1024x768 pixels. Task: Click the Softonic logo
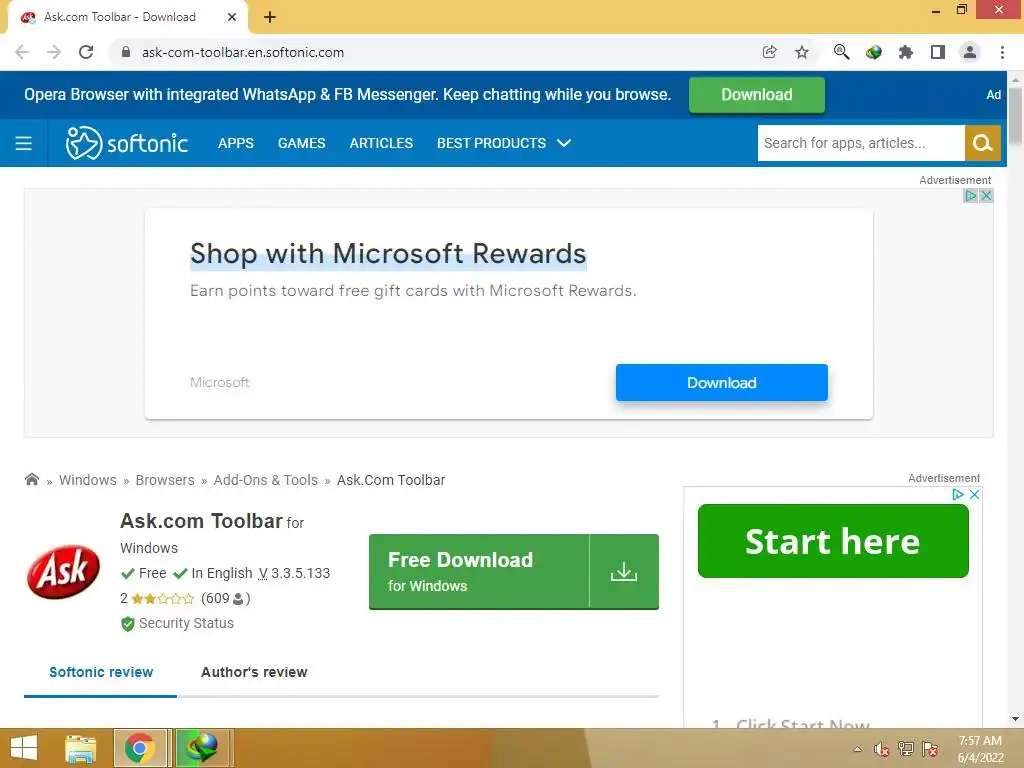click(127, 143)
